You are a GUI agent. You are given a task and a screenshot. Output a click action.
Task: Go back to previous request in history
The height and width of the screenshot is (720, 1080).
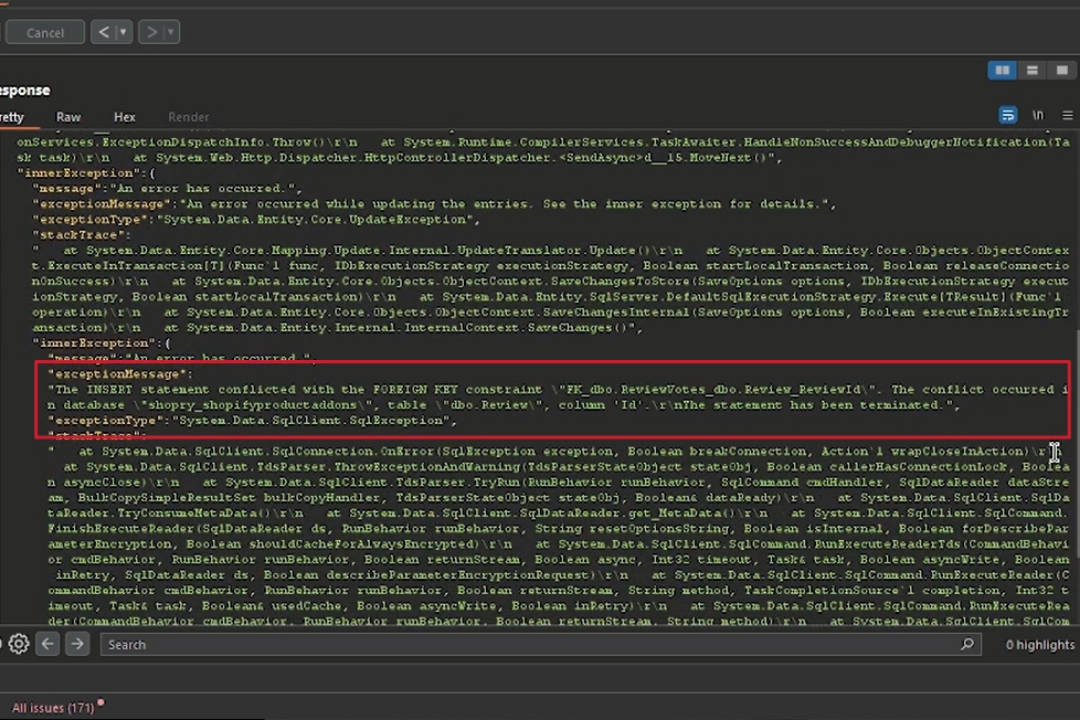coord(104,32)
